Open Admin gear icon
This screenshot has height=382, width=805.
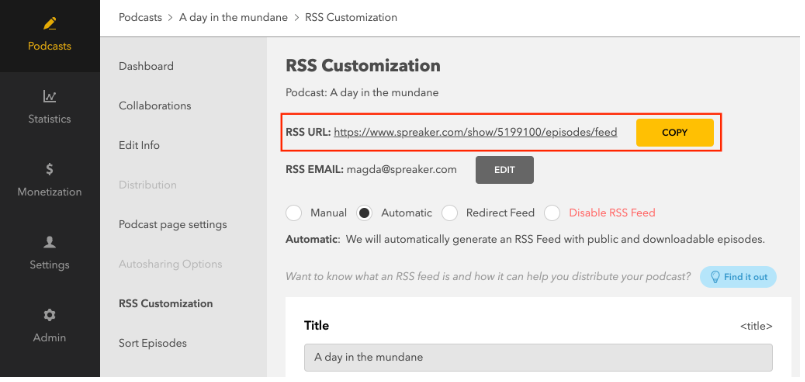point(50,315)
